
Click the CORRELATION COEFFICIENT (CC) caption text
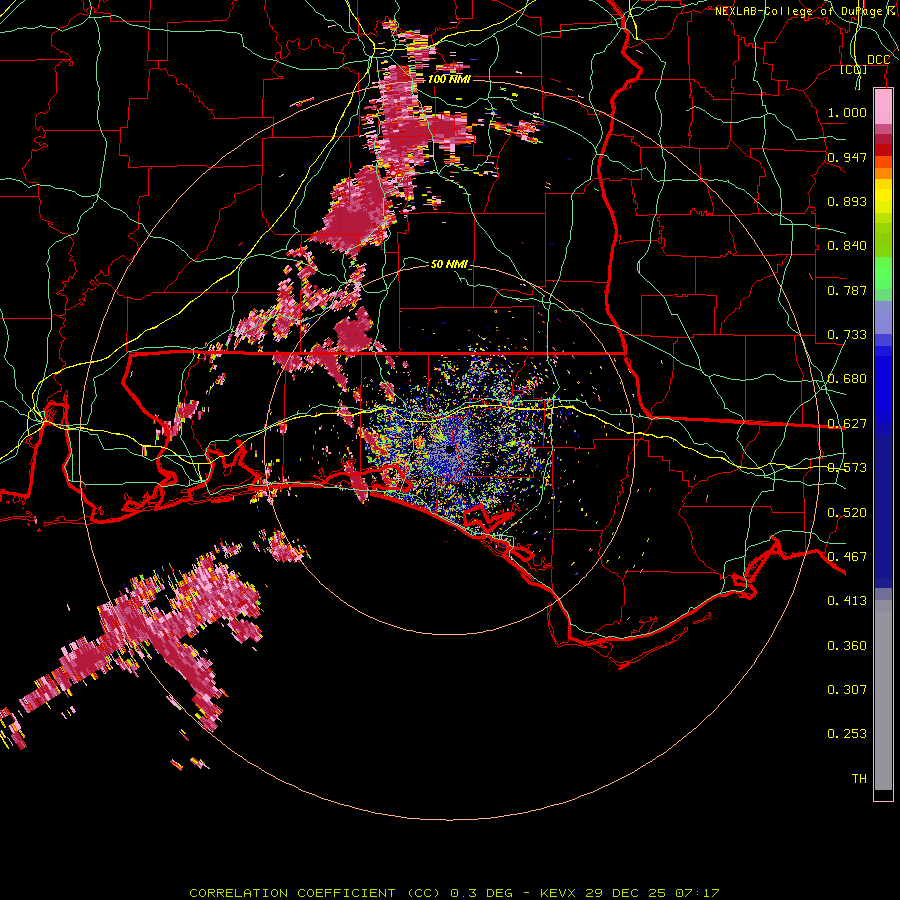(x=315, y=893)
